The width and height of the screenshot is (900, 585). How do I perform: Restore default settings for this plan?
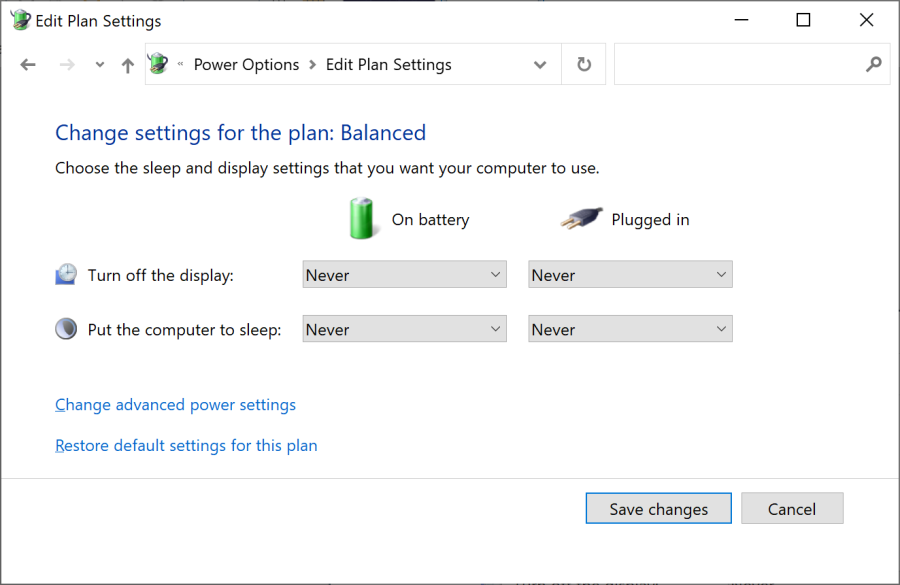[x=186, y=445]
